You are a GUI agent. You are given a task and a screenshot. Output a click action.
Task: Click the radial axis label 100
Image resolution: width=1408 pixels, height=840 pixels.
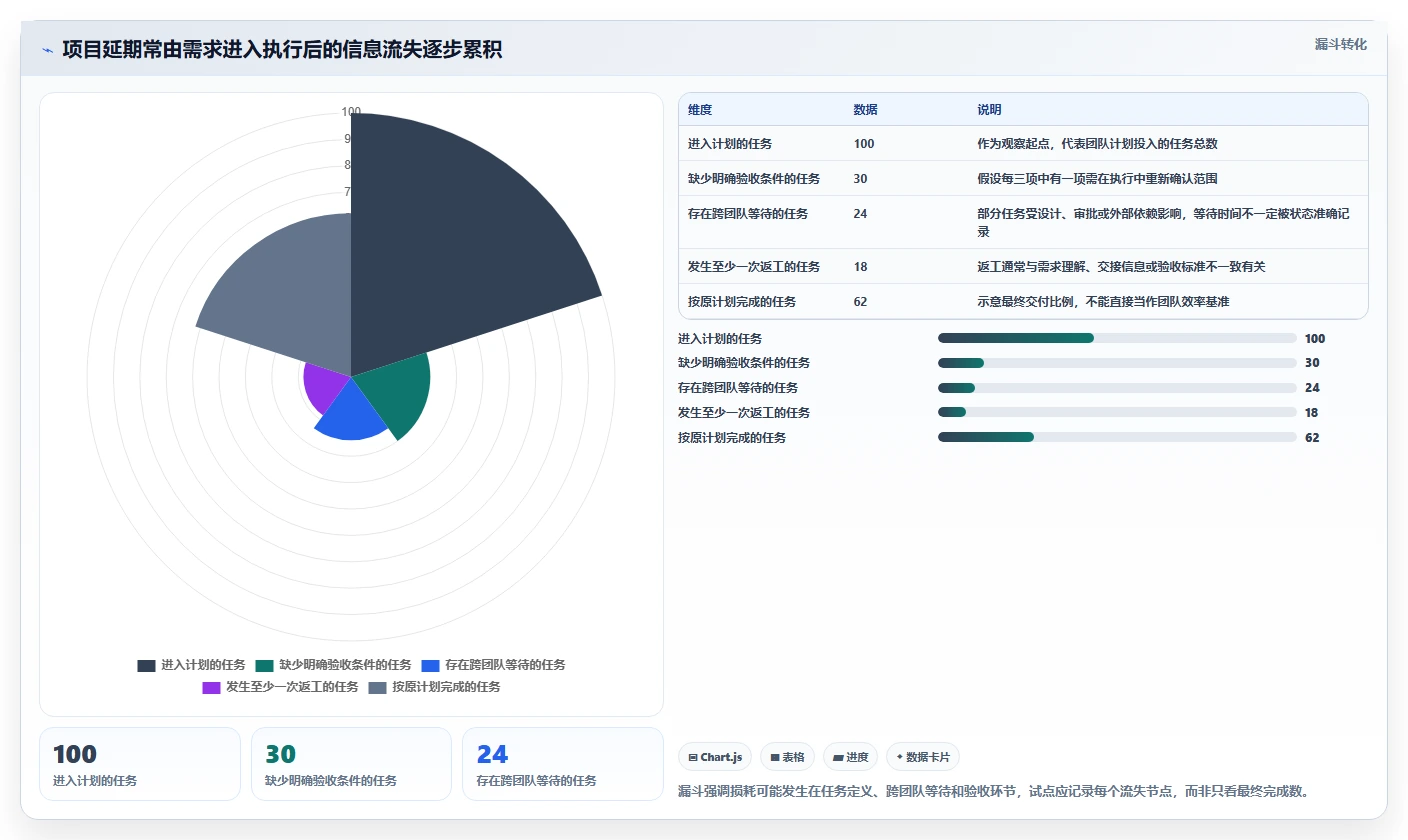351,112
